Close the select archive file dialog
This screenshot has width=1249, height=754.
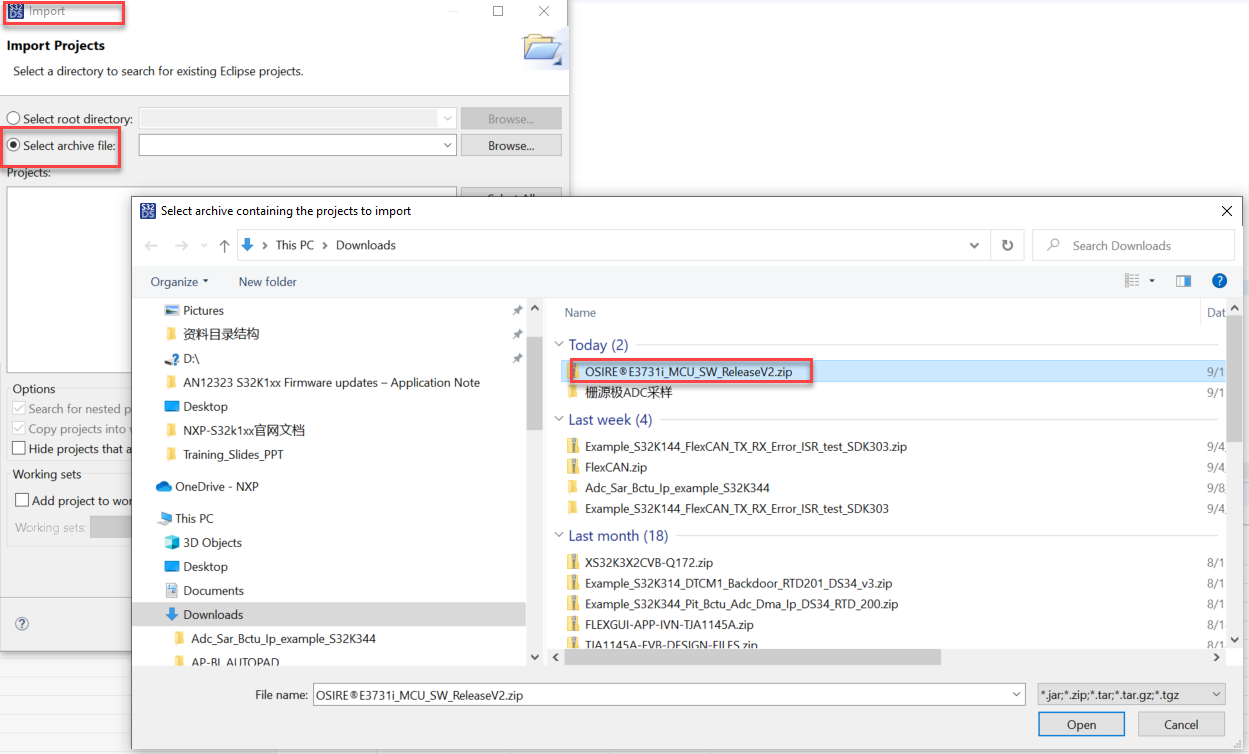[x=1227, y=211]
